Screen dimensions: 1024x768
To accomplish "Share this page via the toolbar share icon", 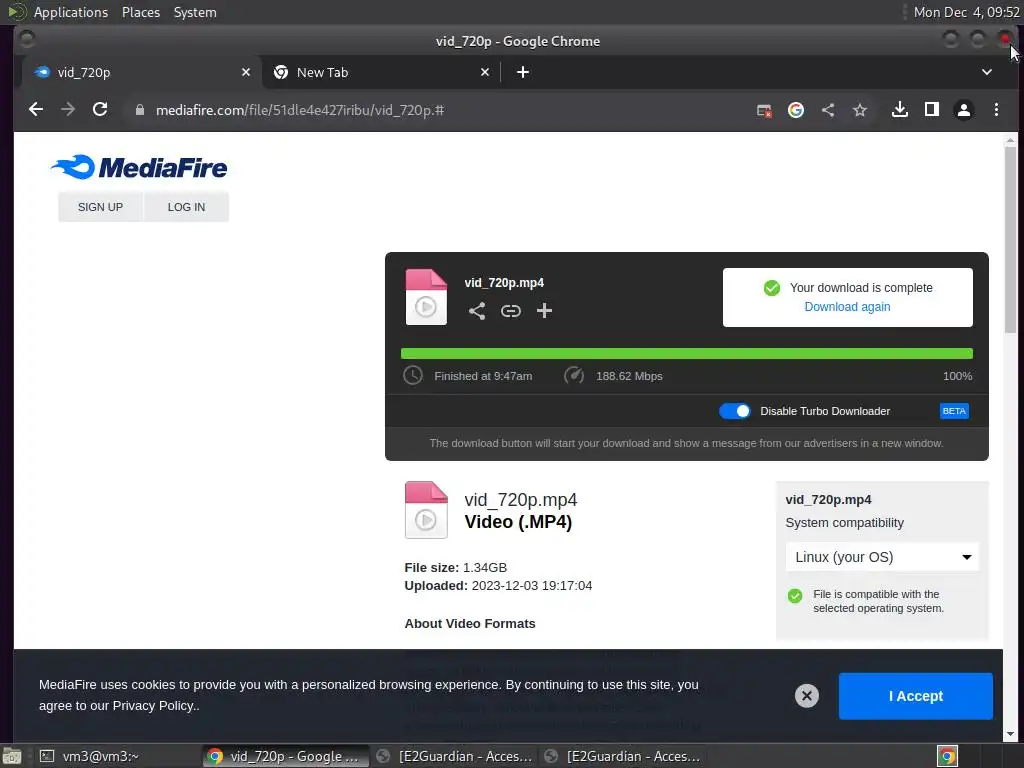I will pyautogui.click(x=827, y=110).
